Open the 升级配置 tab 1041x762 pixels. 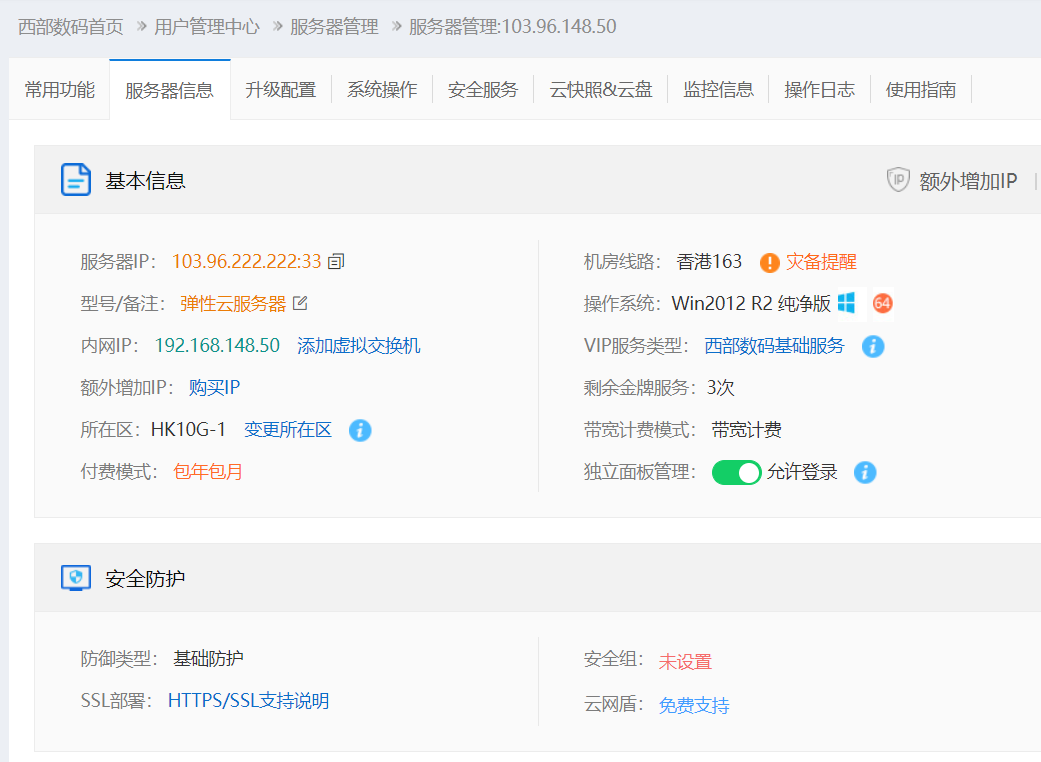pyautogui.click(x=280, y=90)
